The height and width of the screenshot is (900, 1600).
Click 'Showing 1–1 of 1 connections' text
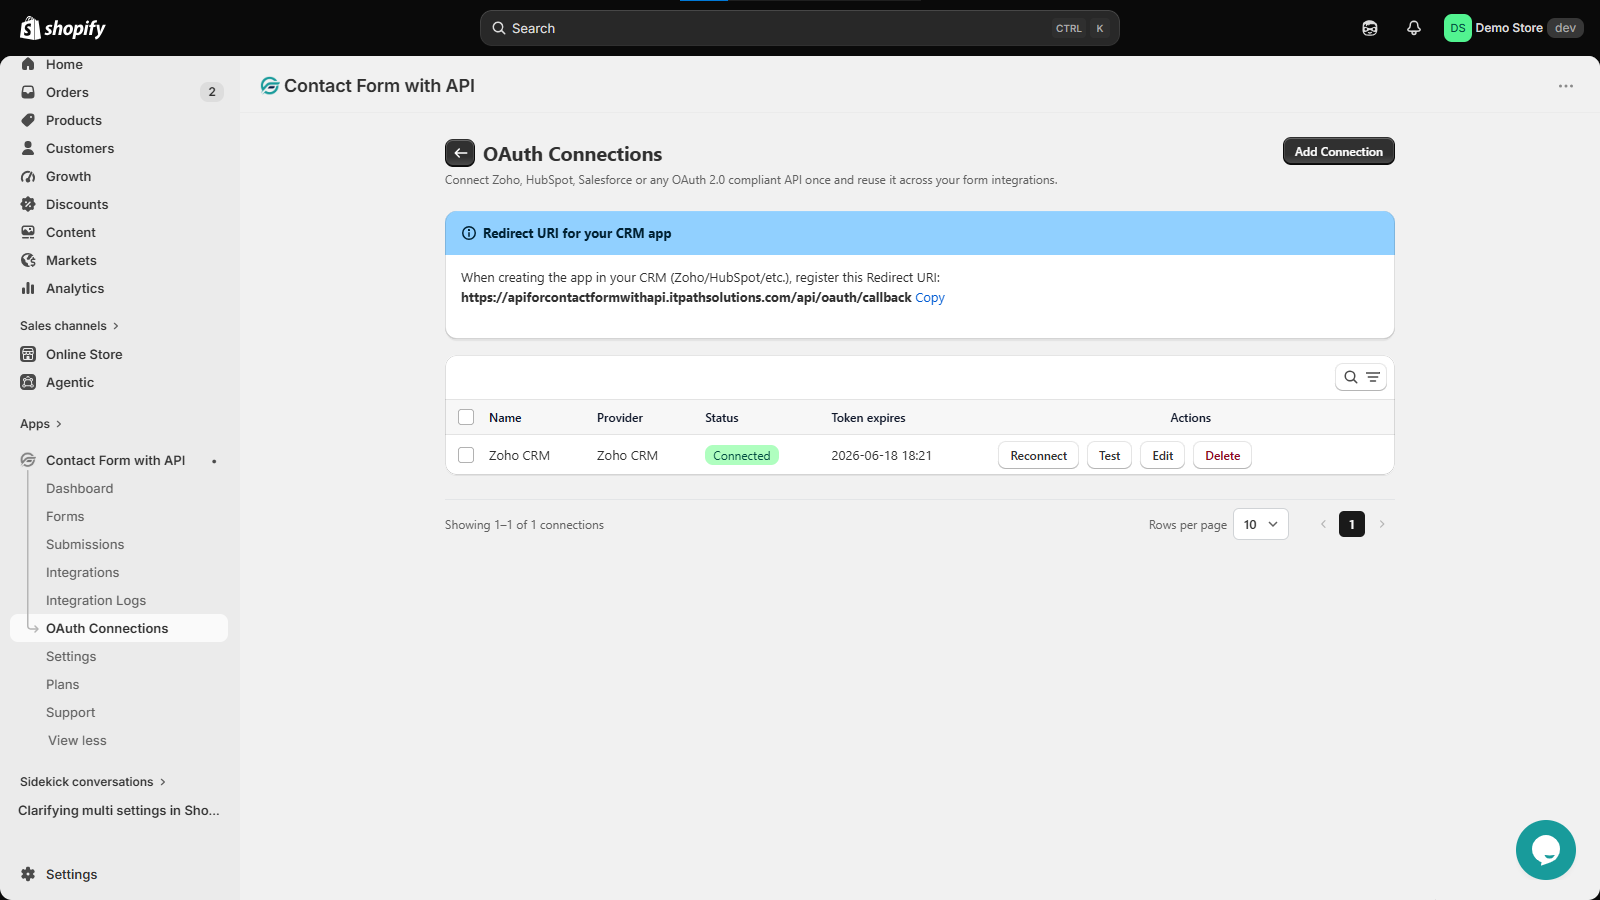coord(524,525)
